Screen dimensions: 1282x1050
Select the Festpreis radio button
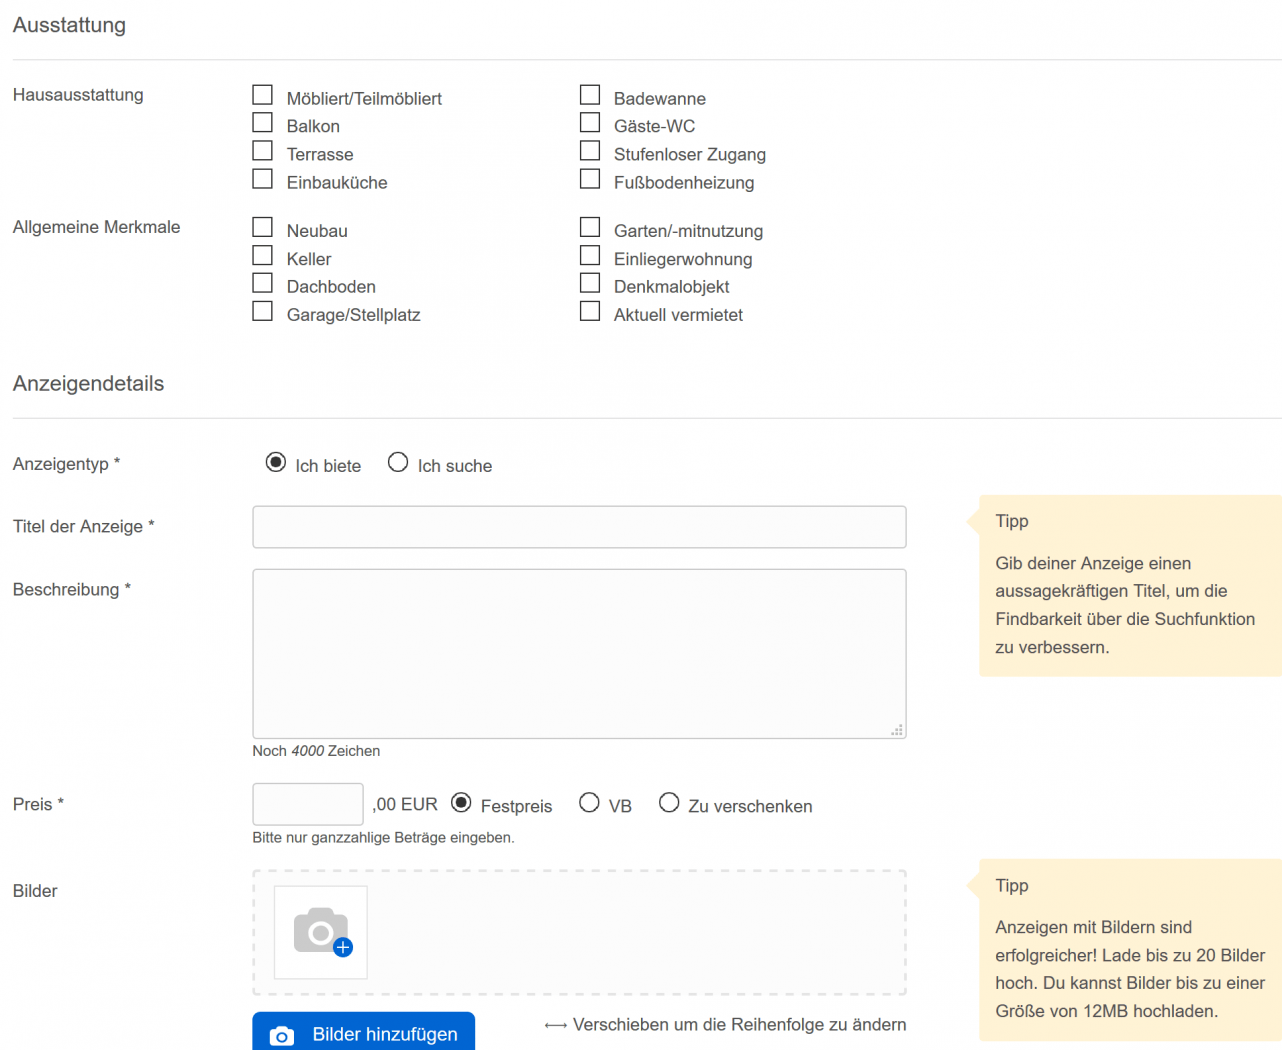point(461,802)
